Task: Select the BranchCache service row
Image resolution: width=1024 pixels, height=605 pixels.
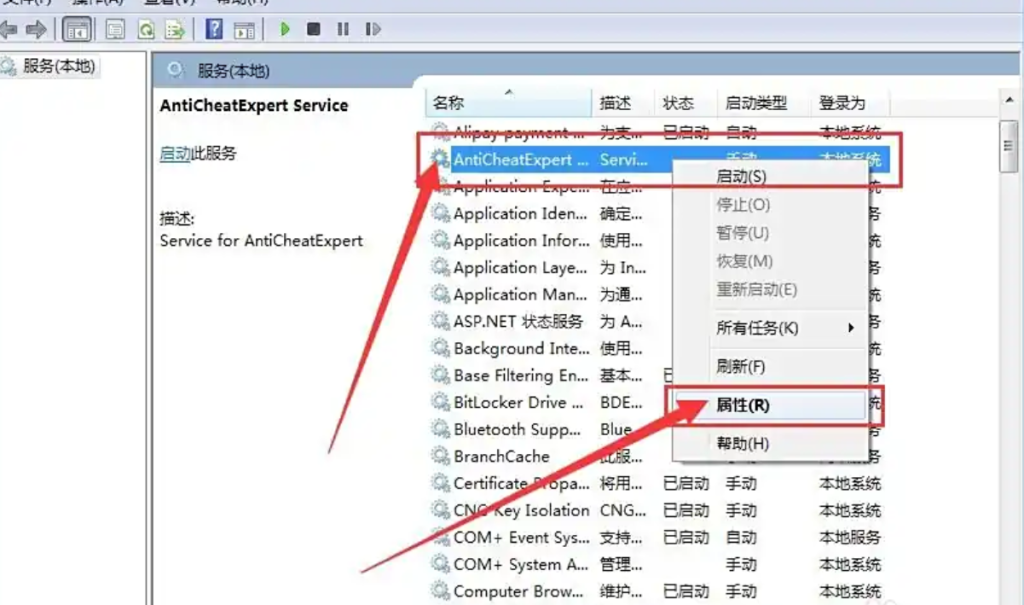Action: pyautogui.click(x=501, y=456)
